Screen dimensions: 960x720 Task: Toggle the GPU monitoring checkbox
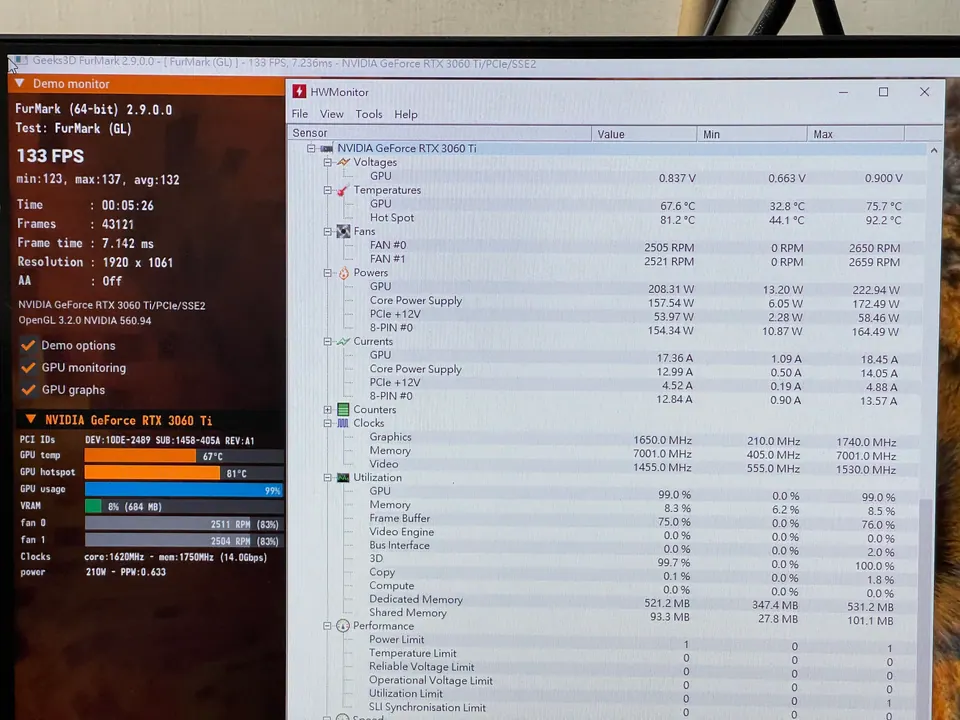(x=28, y=367)
